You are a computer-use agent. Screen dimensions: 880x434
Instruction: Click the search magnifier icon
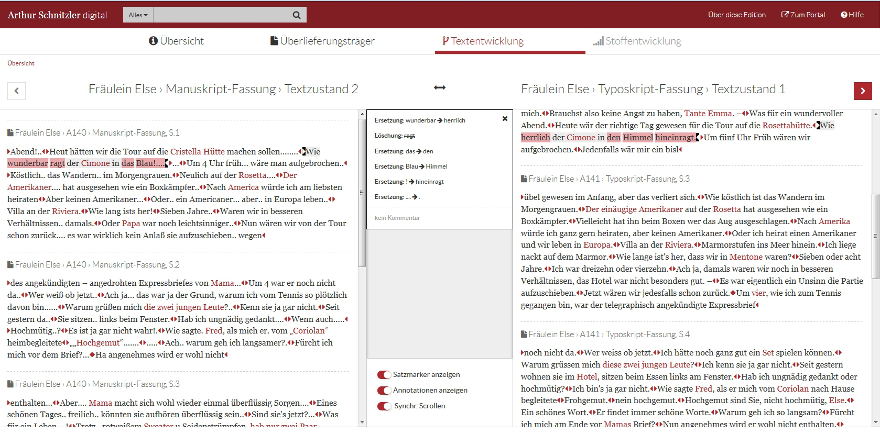pos(296,15)
